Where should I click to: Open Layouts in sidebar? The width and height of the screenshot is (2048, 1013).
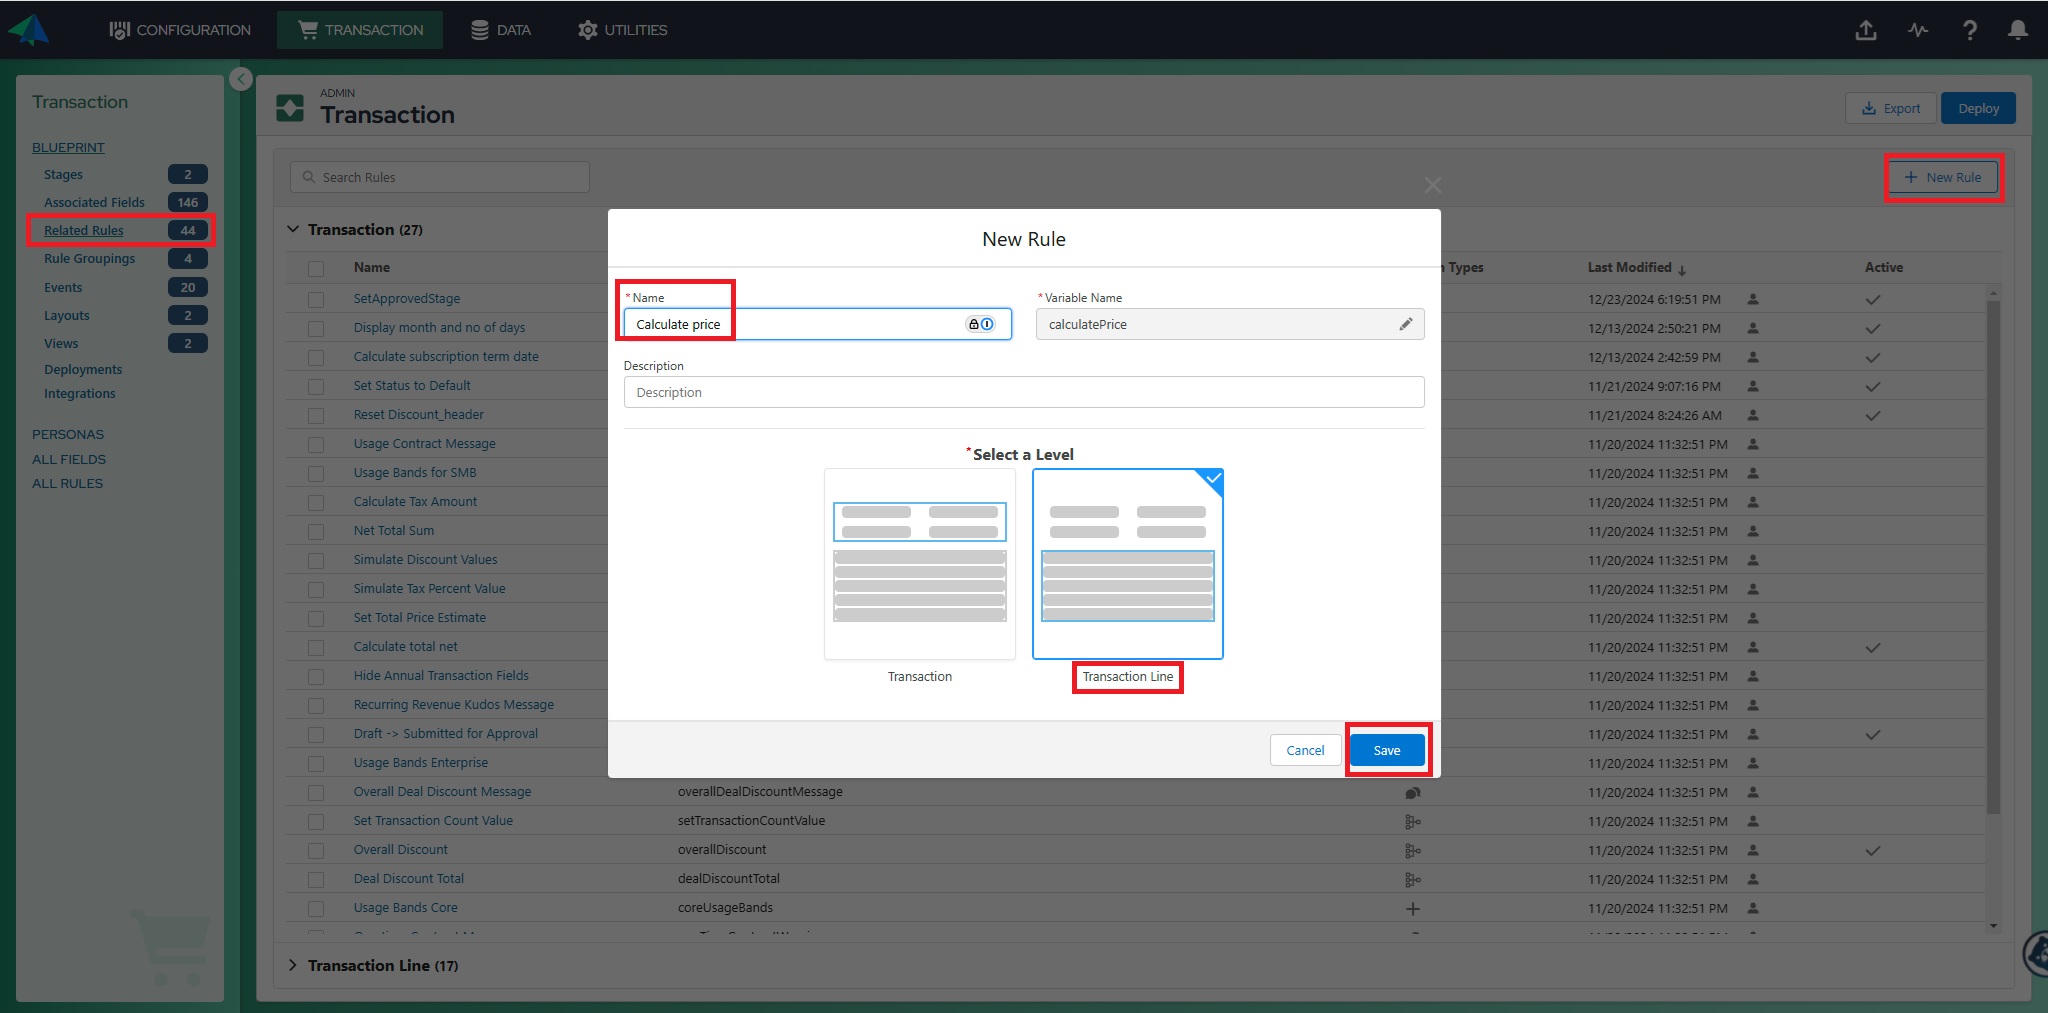click(67, 315)
